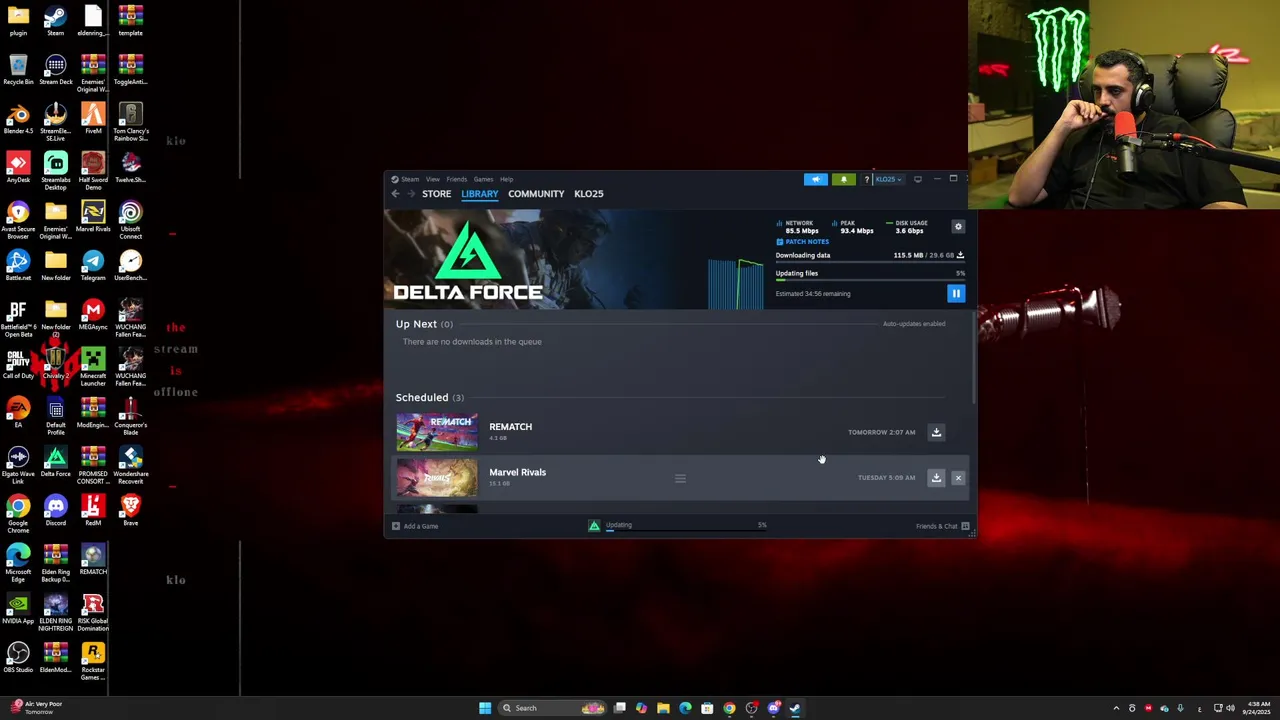Download REMATCH update now
1280x720 pixels.
tap(937, 432)
